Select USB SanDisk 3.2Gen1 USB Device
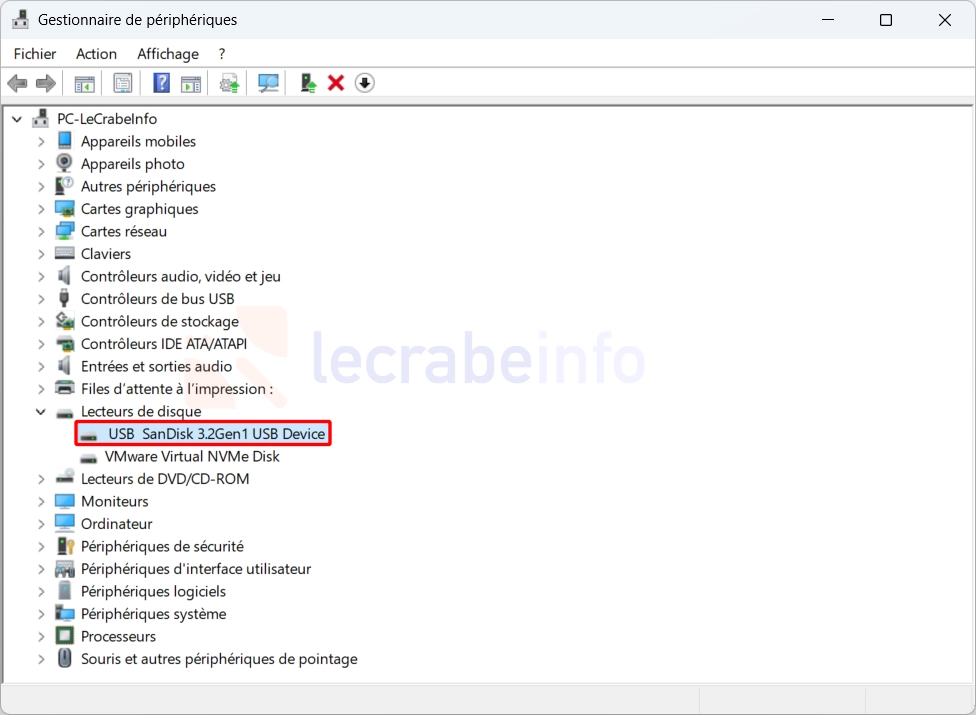This screenshot has height=715, width=976. click(216, 434)
